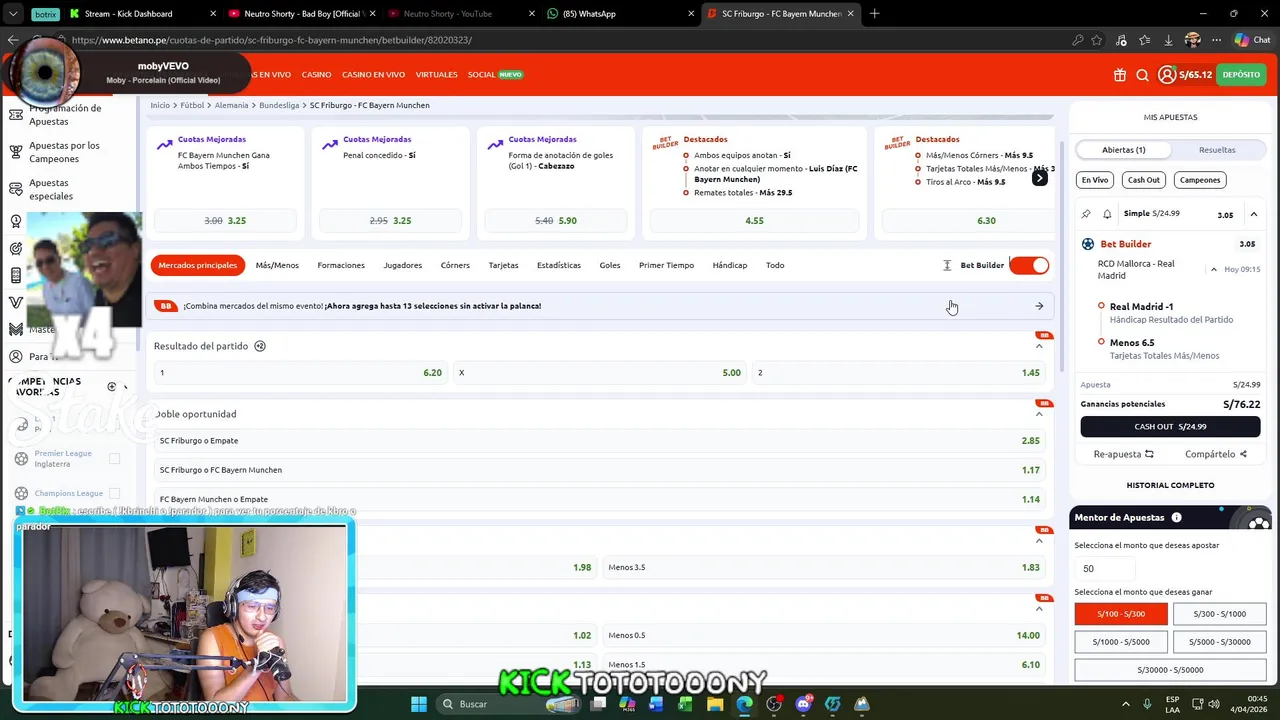Image resolution: width=1280 pixels, height=720 pixels.
Task: Open HISTORIAL COMPLETO
Action: click(1170, 485)
